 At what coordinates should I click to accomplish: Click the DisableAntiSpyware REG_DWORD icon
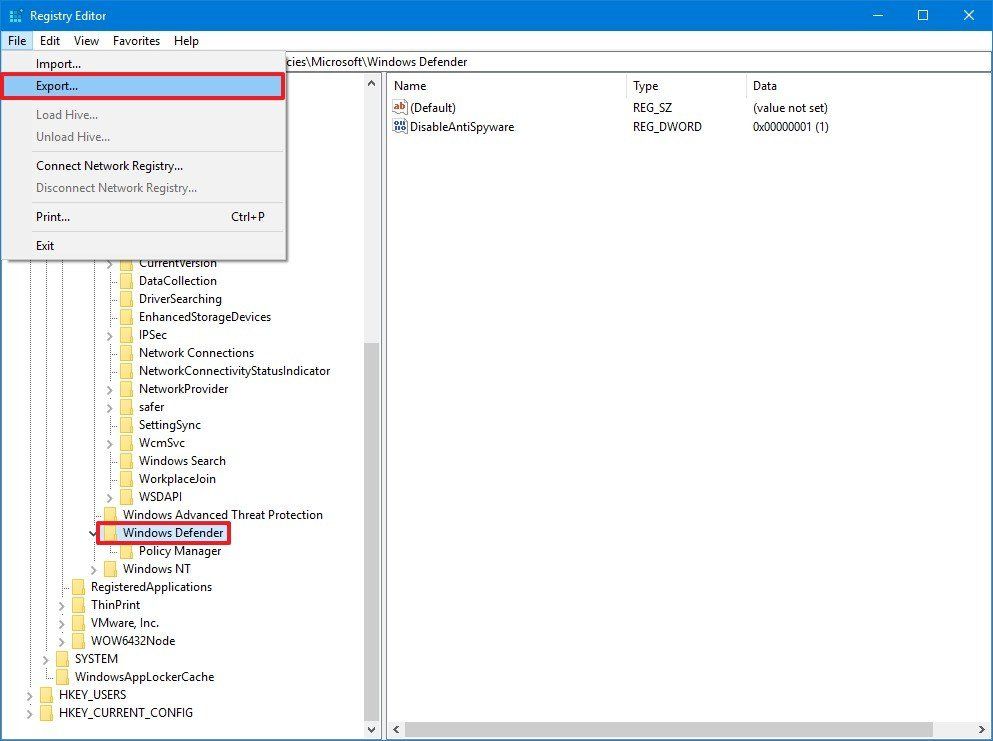coord(400,127)
